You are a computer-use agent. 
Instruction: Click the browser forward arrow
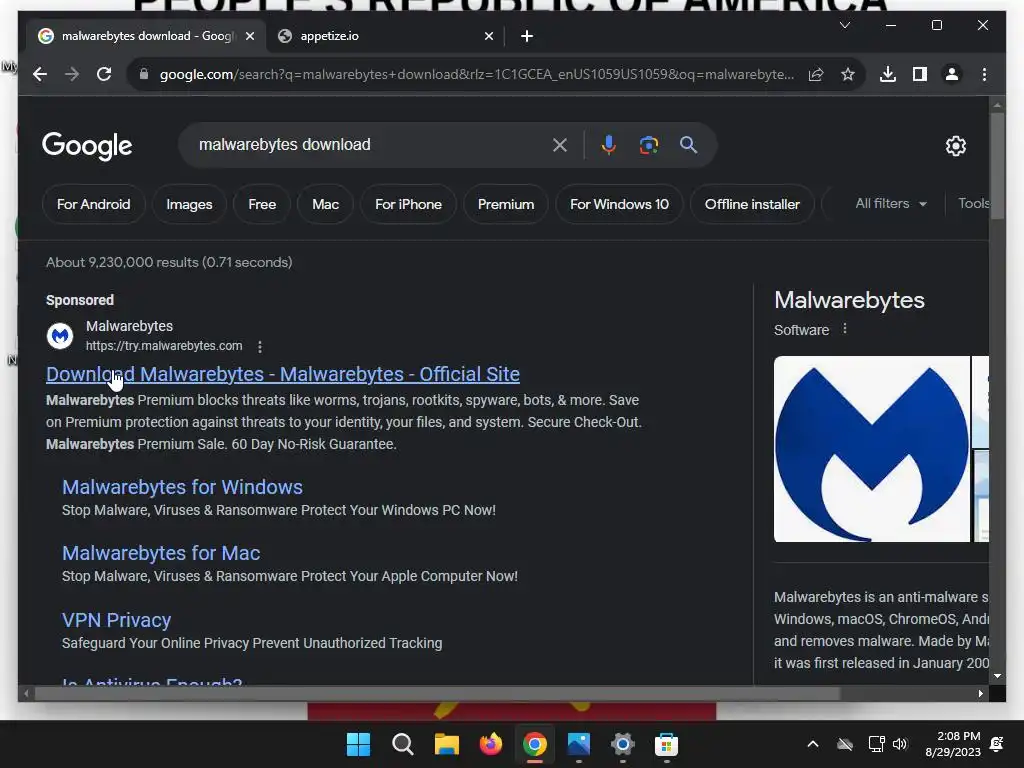pos(72,74)
